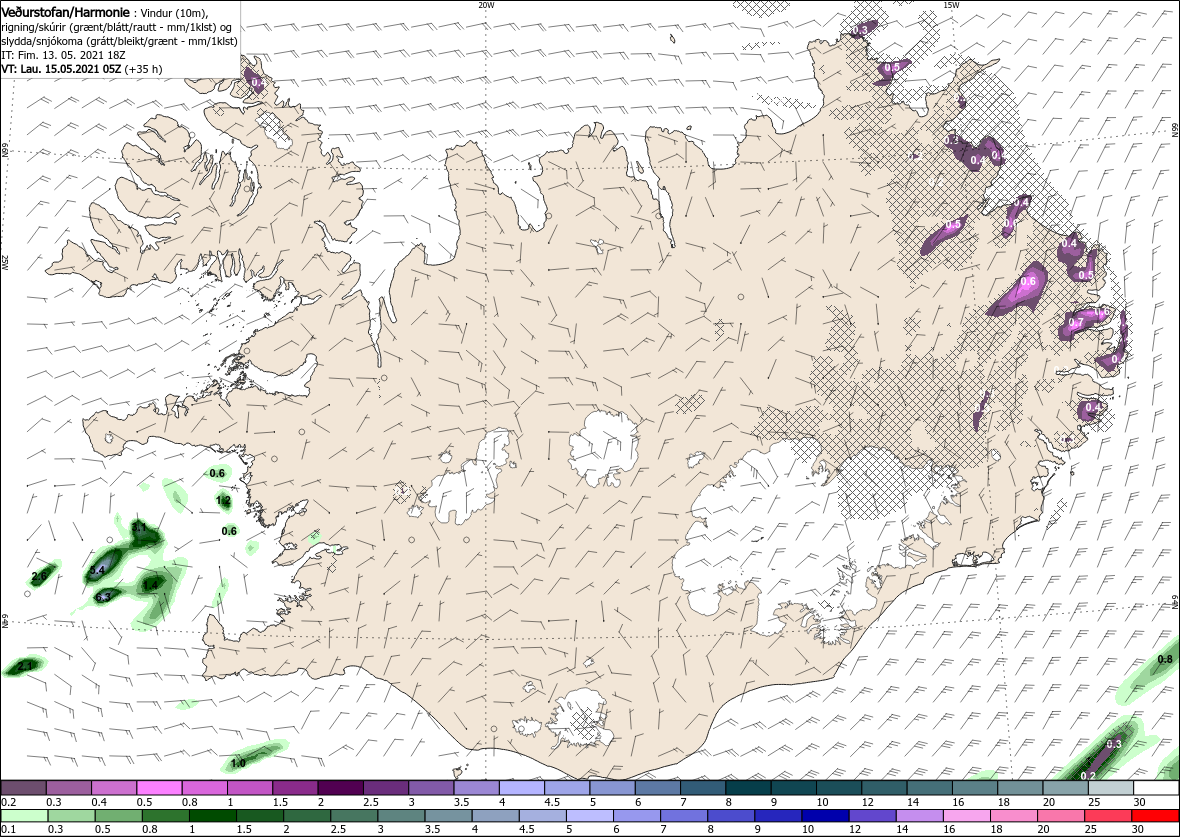The height and width of the screenshot is (837, 1180).
Task: Click the '5.4' rain value in the blue core
Action: click(x=97, y=571)
